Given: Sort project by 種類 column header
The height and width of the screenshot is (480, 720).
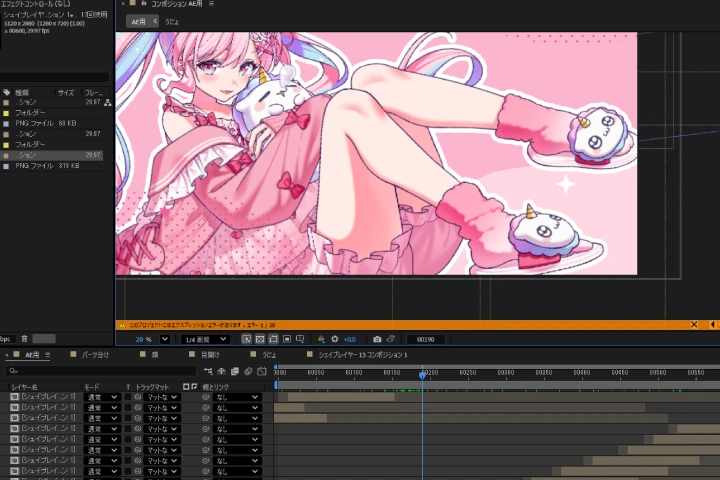Looking at the screenshot, I should [22, 93].
